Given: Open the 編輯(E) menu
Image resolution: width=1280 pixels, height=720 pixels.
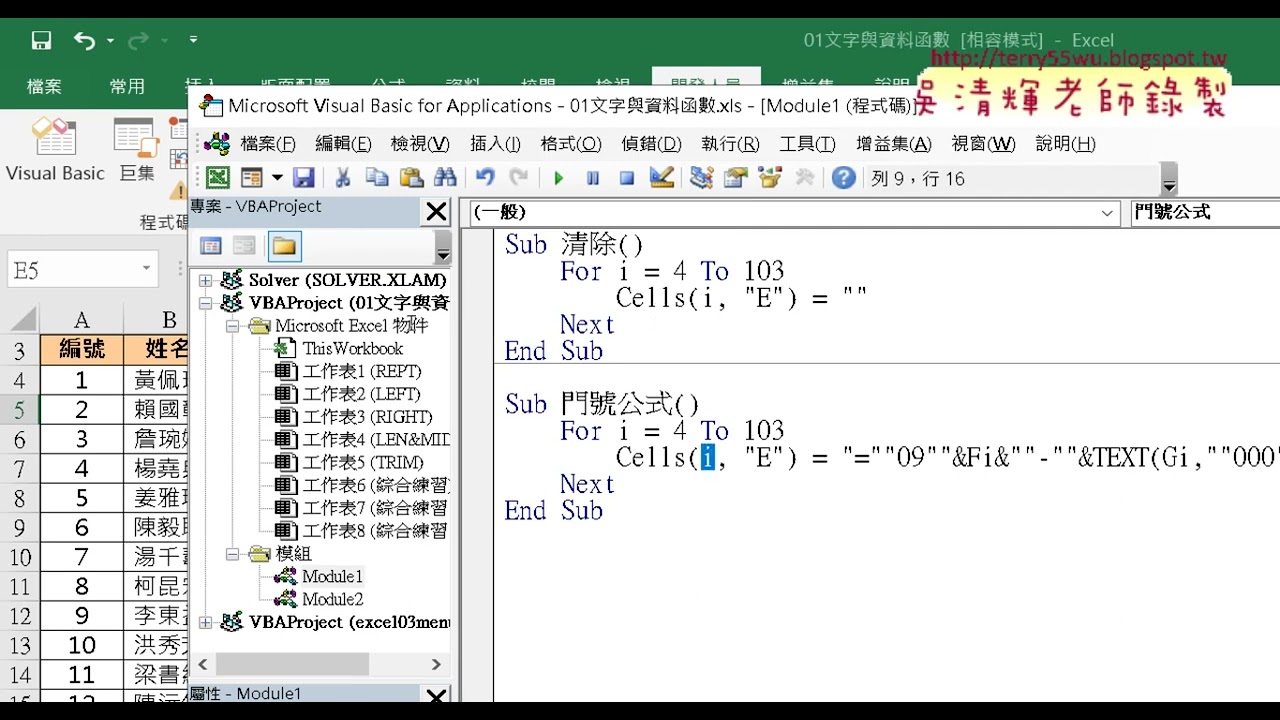Looking at the screenshot, I should 343,144.
